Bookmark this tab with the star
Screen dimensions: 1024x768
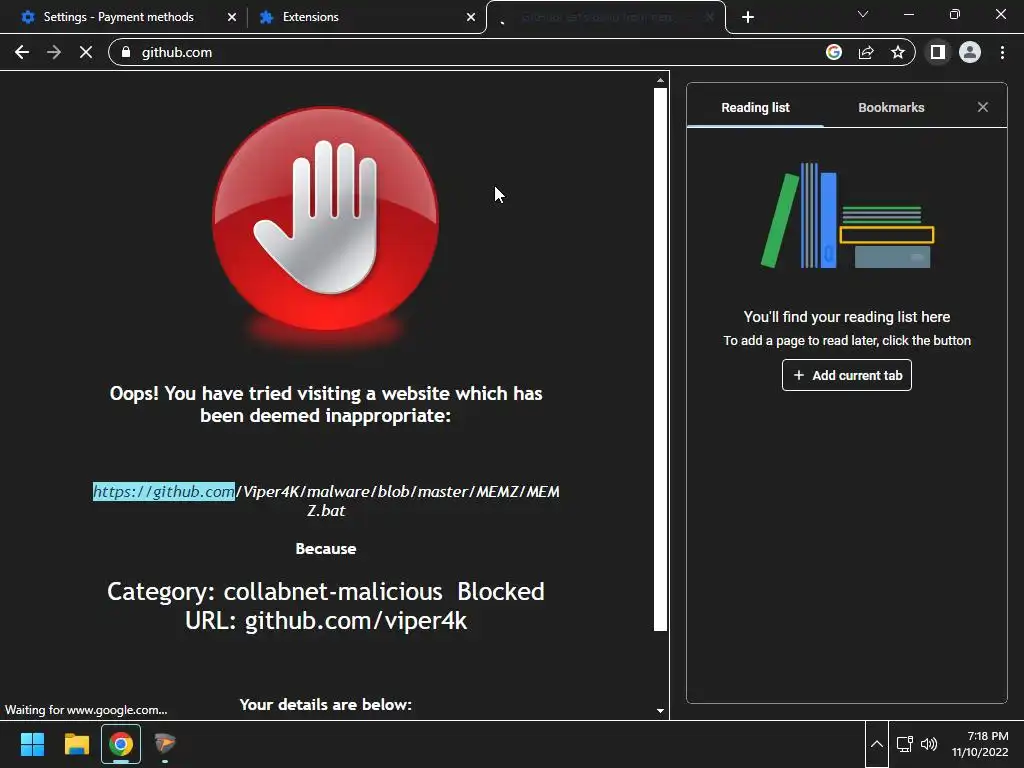click(x=898, y=52)
